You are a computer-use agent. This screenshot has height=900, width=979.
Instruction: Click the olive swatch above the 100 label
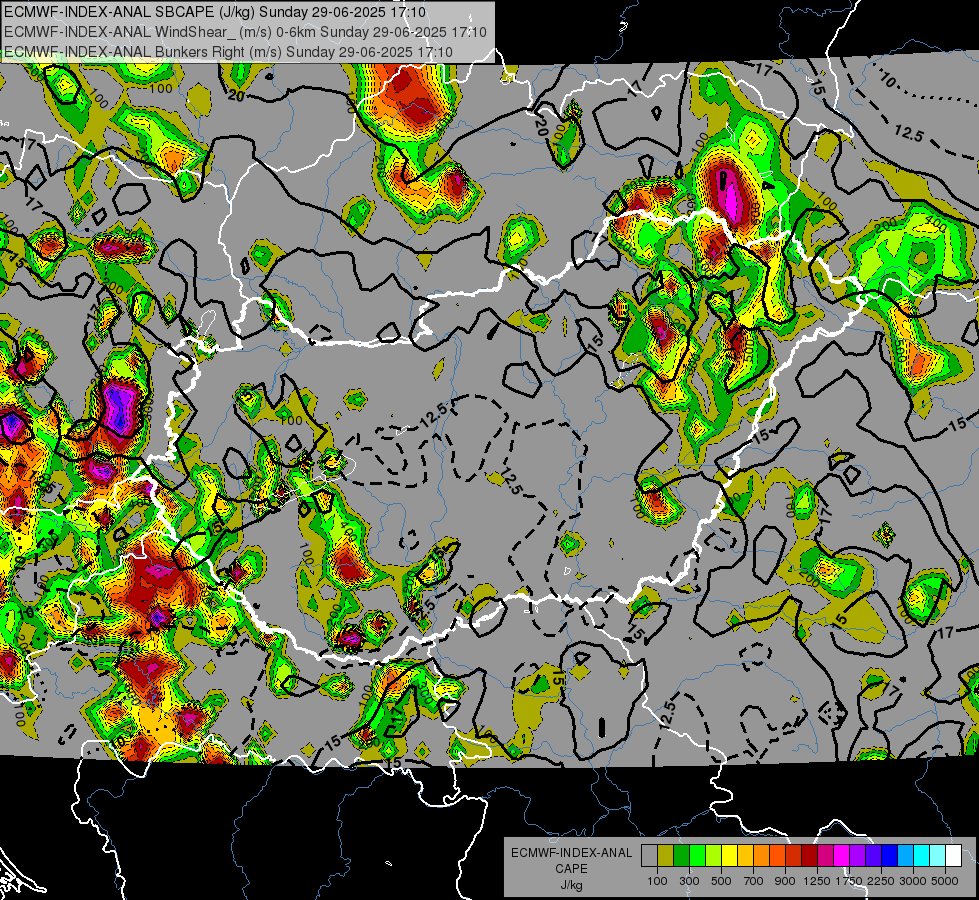pyautogui.click(x=666, y=855)
